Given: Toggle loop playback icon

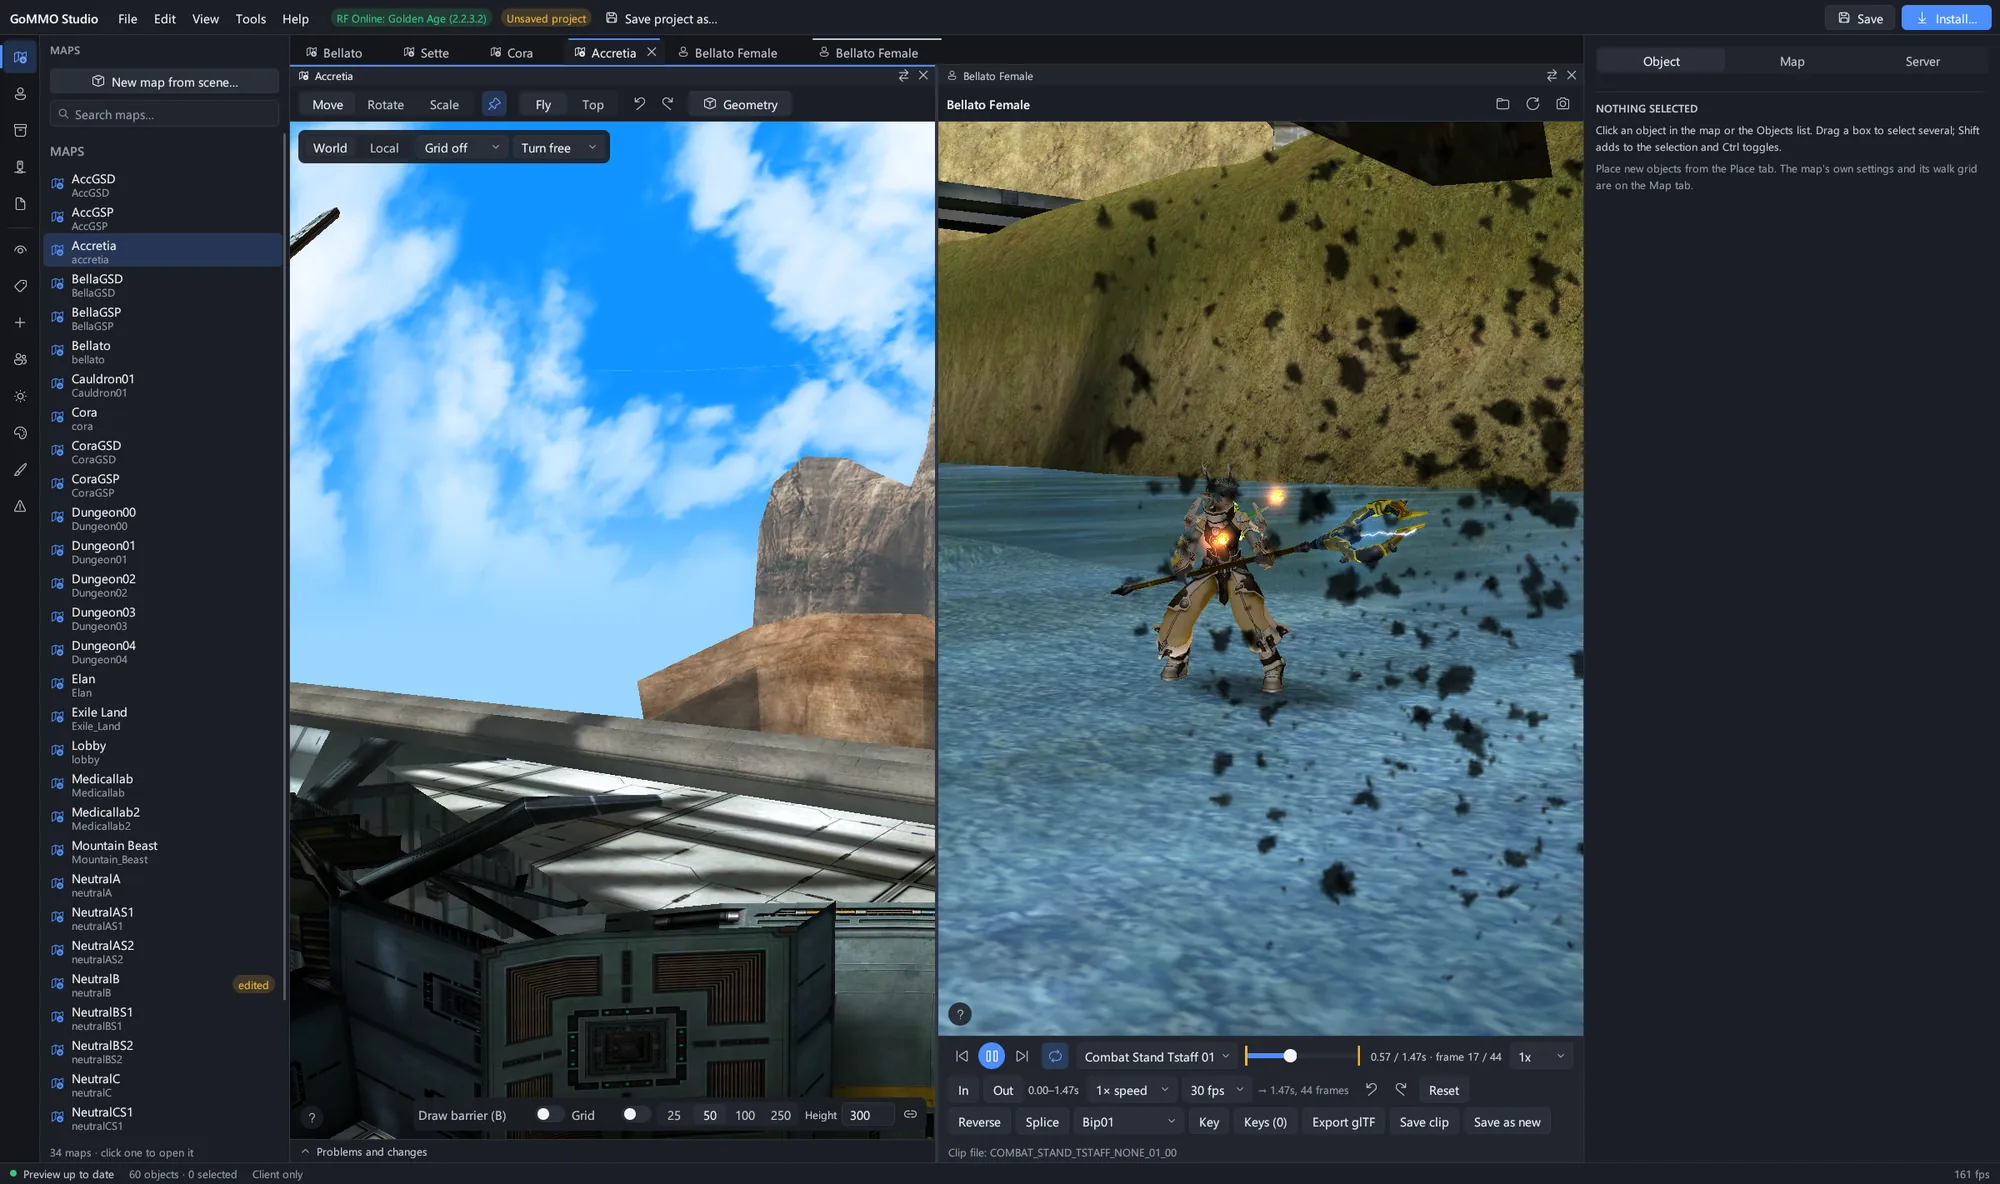Looking at the screenshot, I should click(x=1055, y=1056).
